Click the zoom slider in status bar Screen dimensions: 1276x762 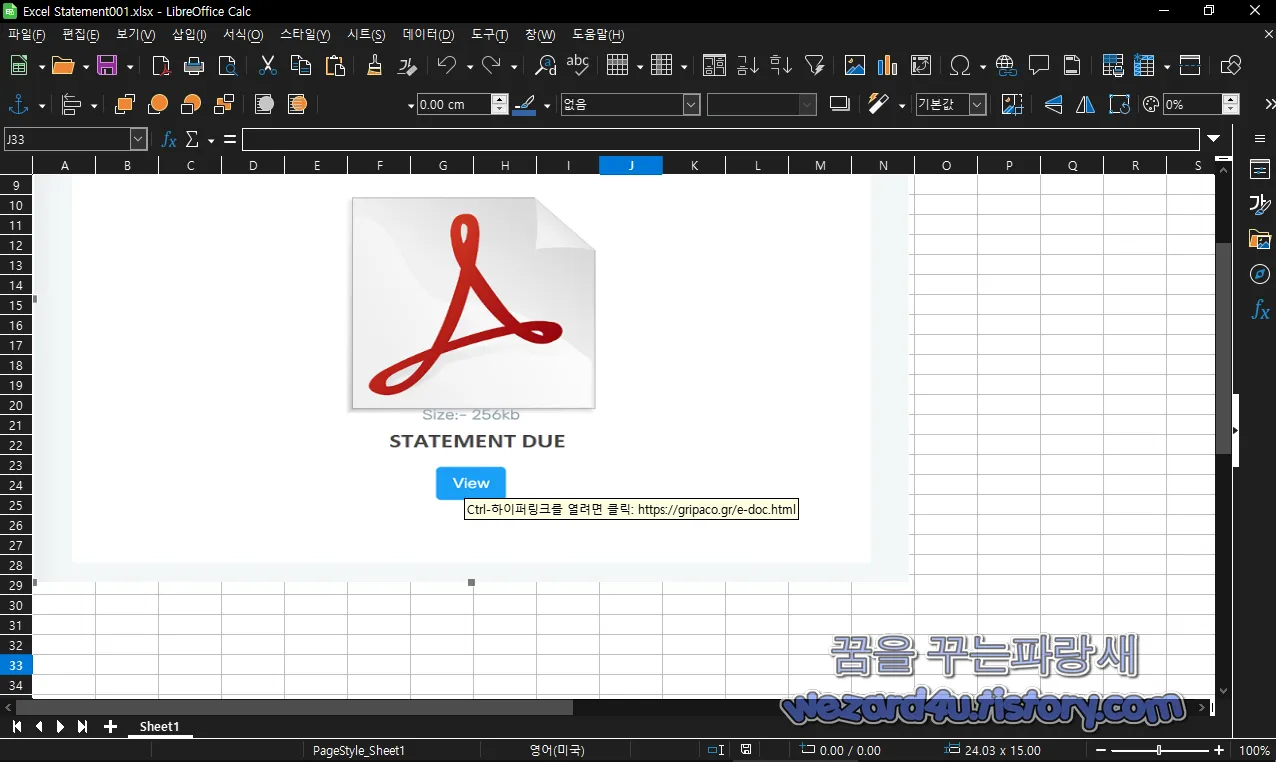(x=1160, y=750)
